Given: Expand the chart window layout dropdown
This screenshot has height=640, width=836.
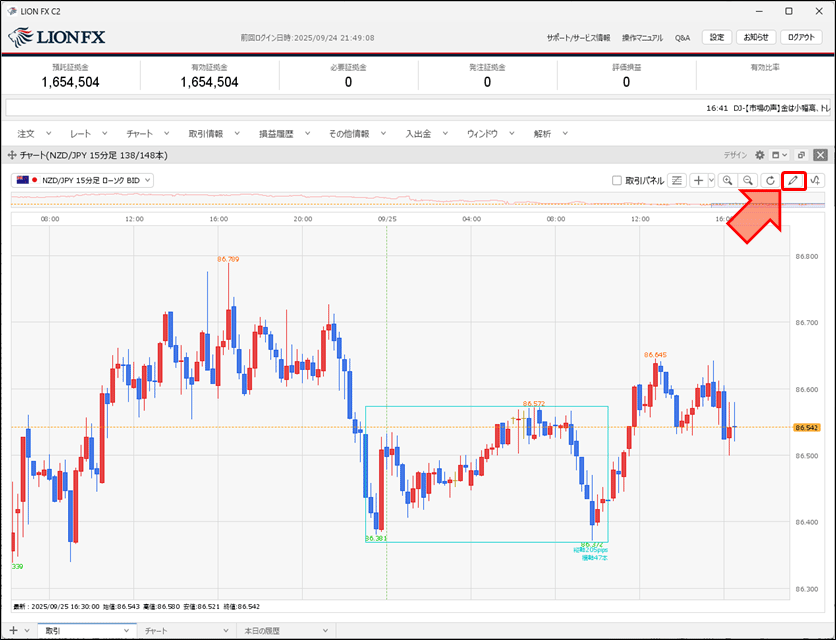Looking at the screenshot, I should coord(777,156).
